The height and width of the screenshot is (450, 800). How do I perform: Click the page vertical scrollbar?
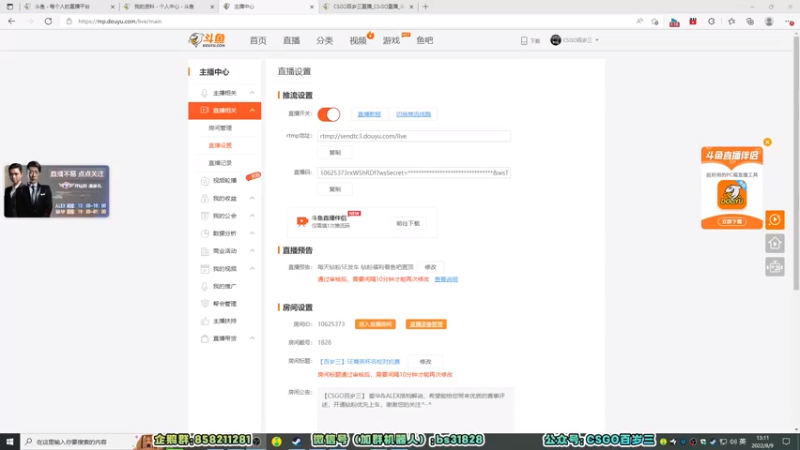click(x=796, y=162)
